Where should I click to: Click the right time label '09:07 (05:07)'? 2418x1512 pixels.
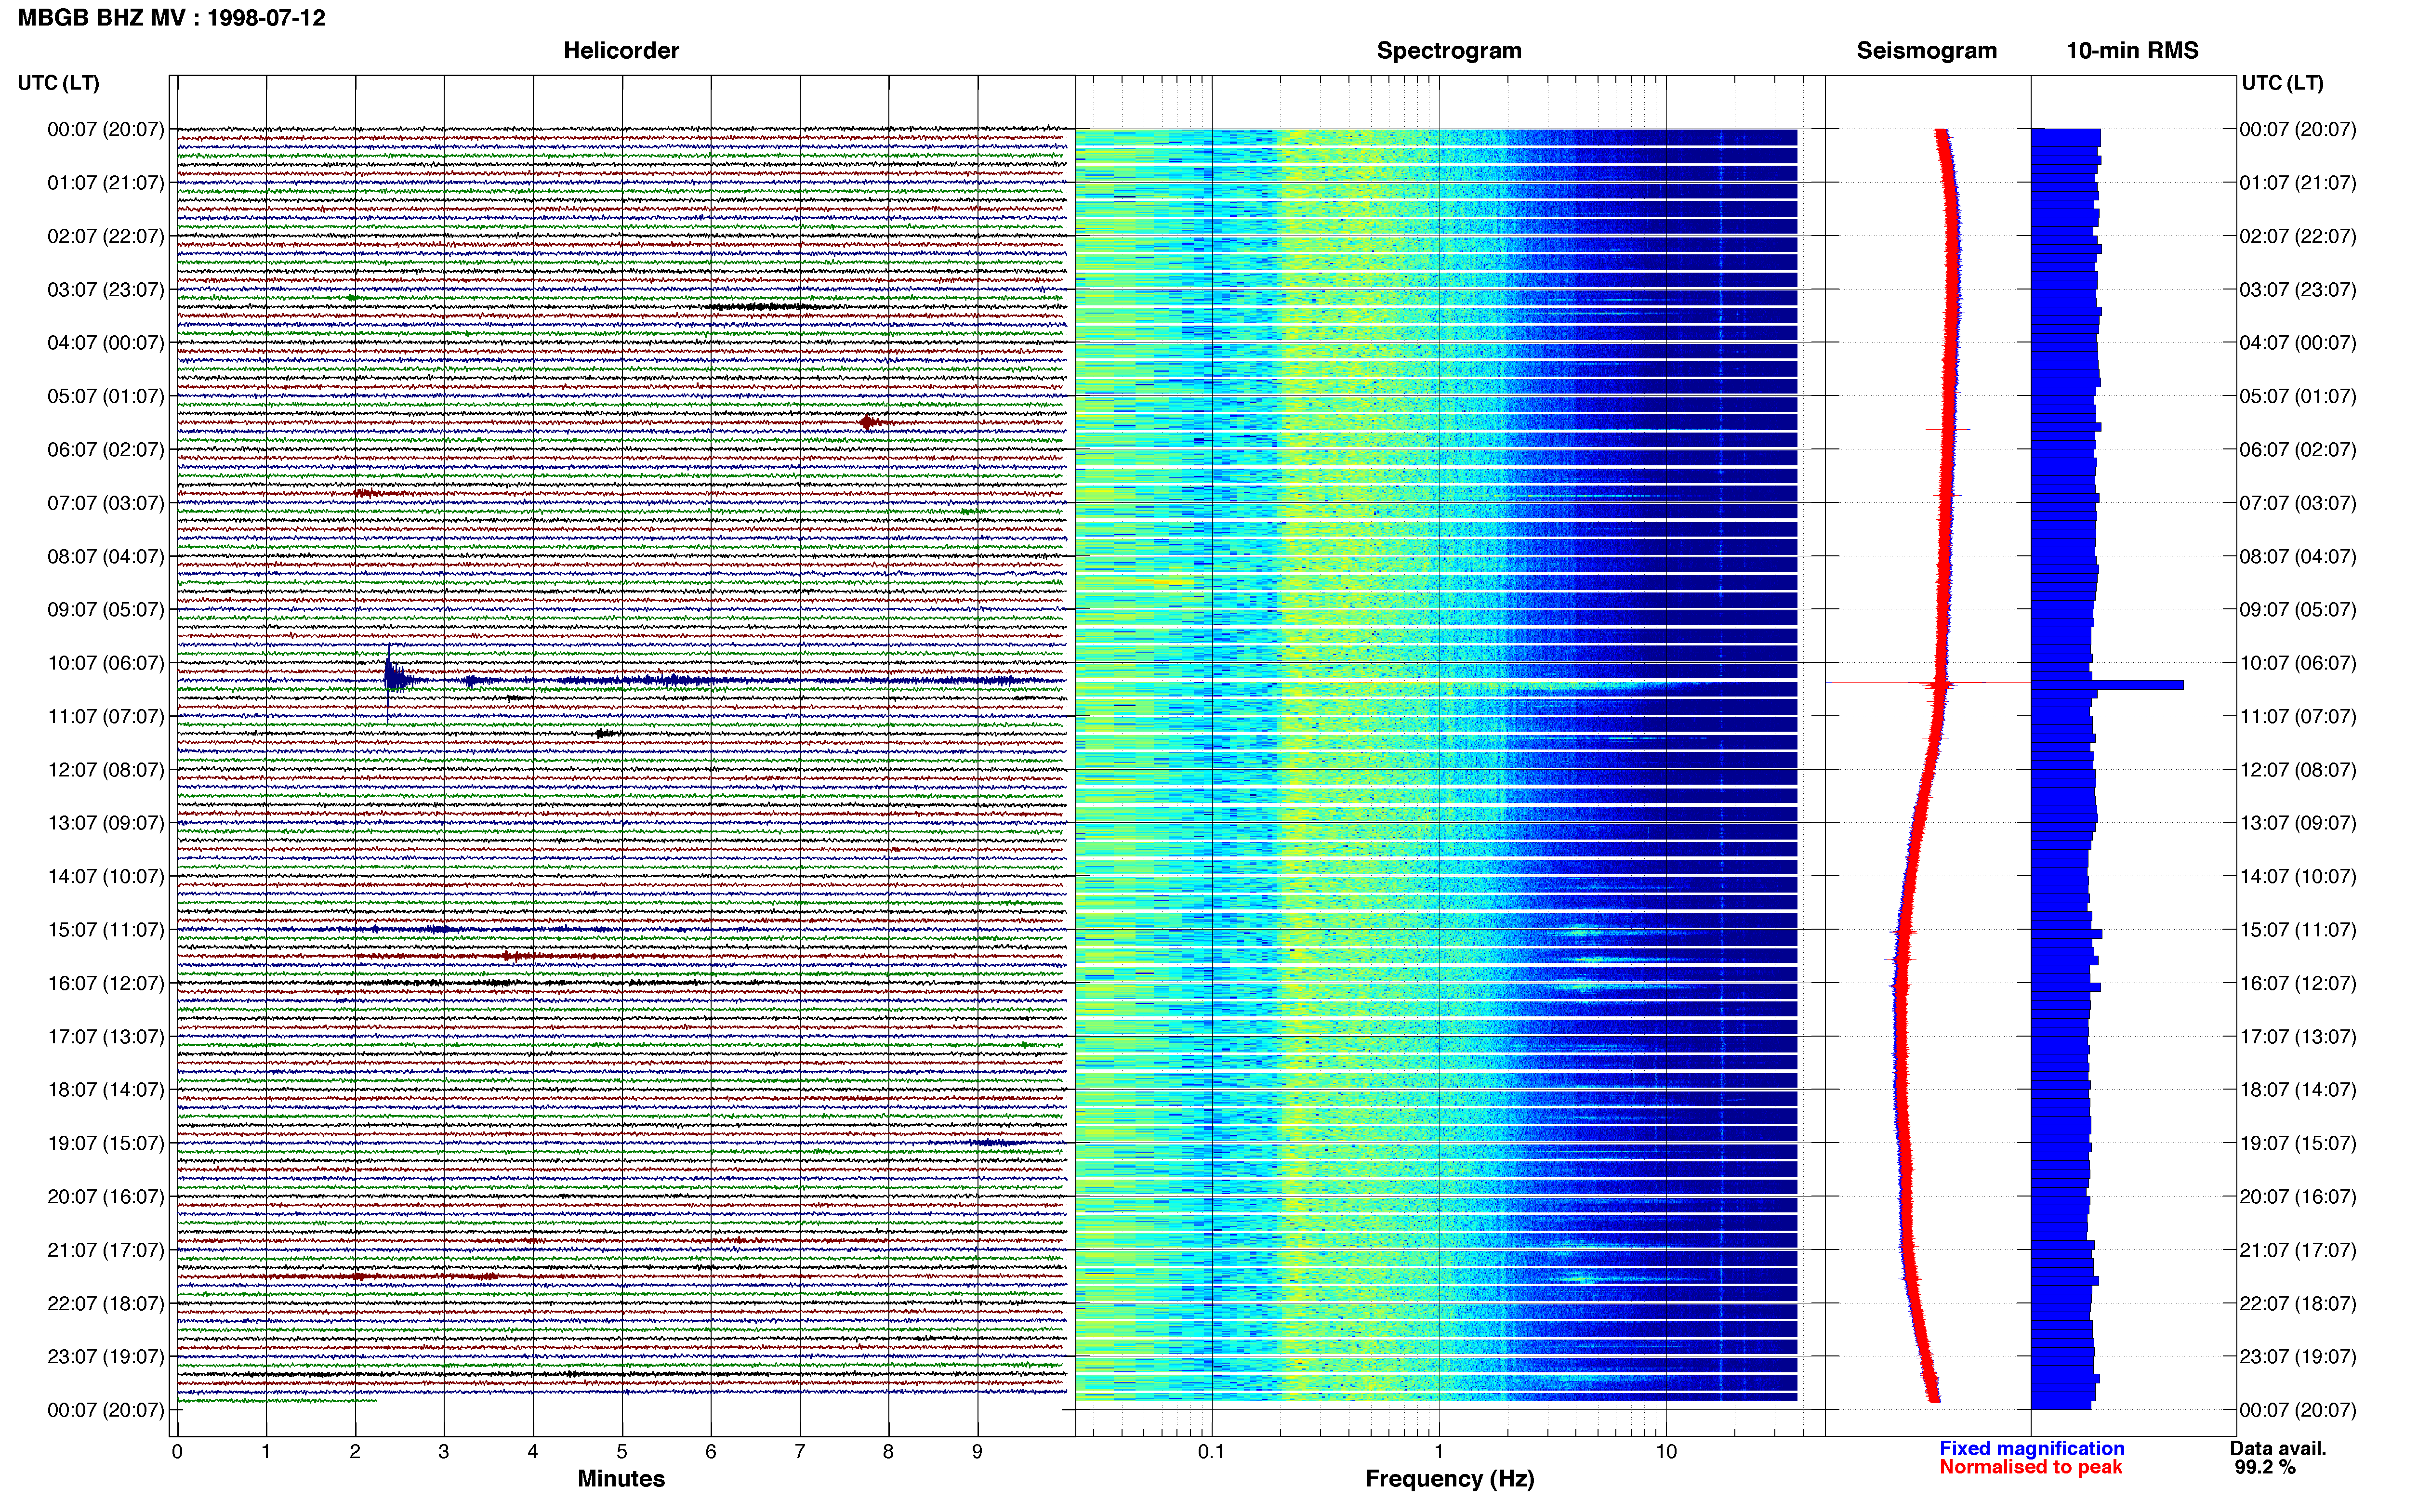[x=2298, y=610]
